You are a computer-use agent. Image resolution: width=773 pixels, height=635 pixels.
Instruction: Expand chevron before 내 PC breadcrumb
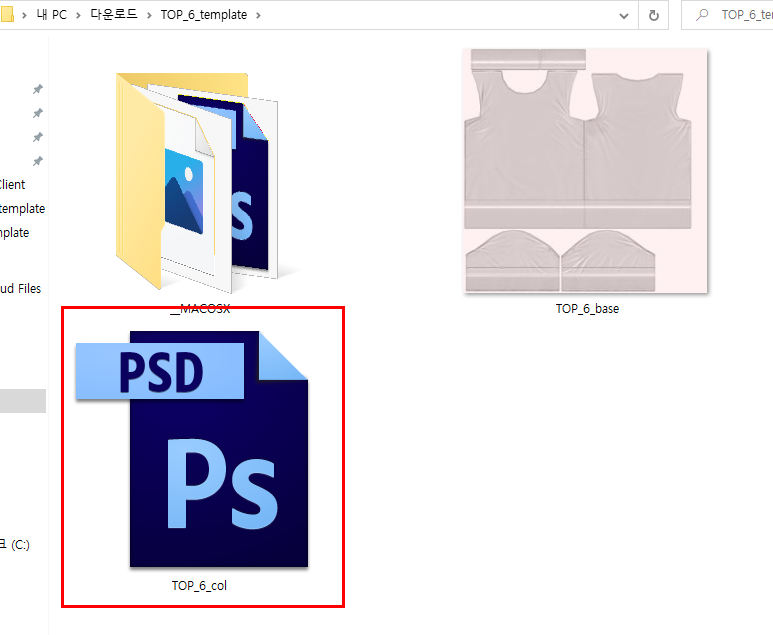[24, 15]
